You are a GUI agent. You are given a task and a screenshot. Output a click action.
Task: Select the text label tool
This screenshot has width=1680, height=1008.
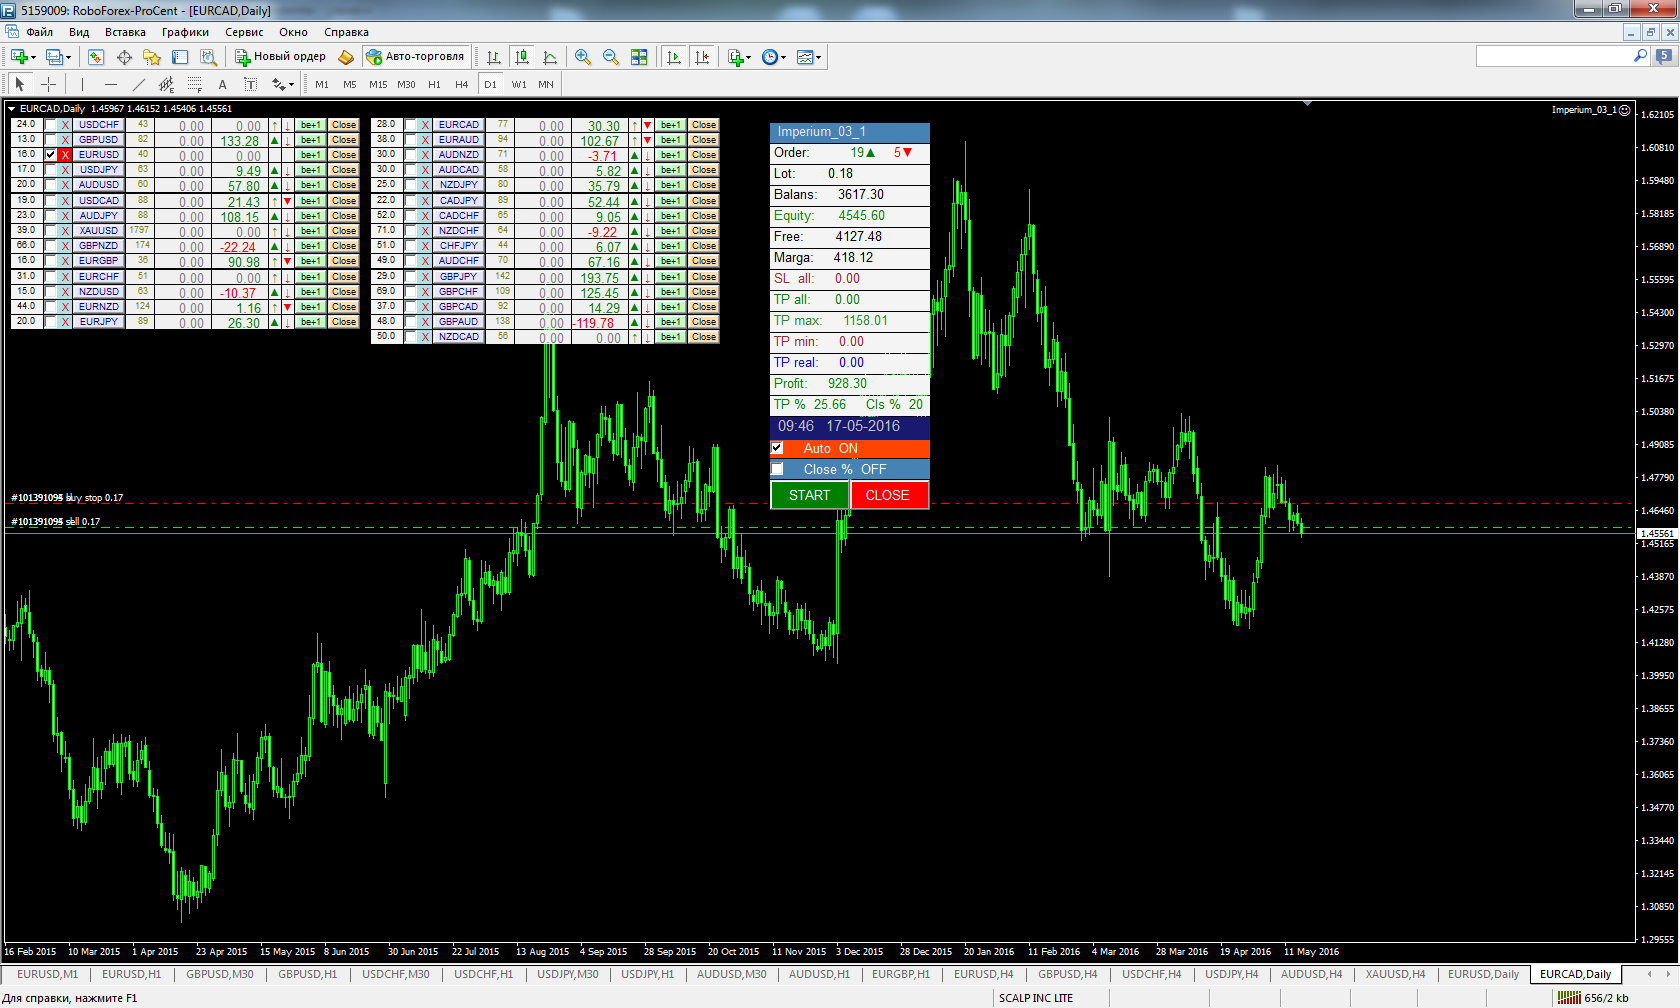tap(250, 84)
